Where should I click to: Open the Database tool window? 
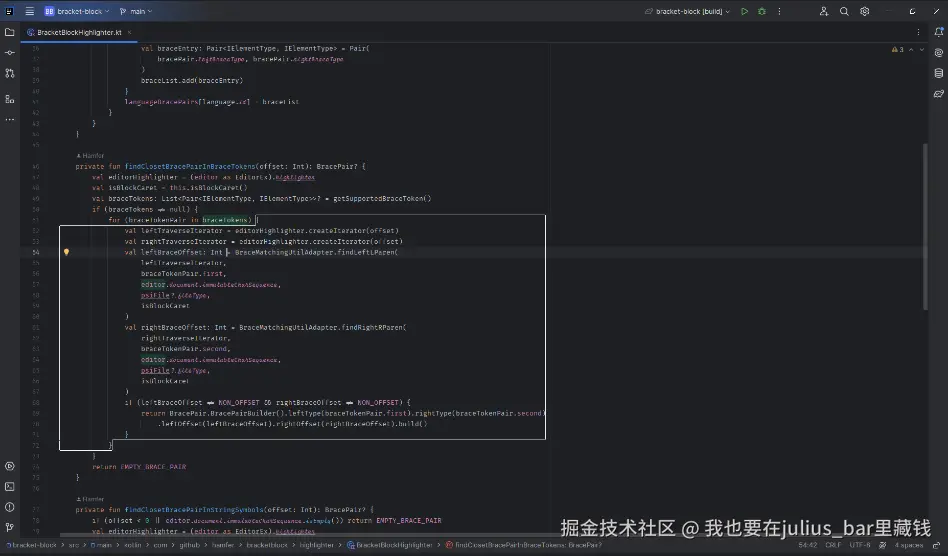[x=938, y=73]
